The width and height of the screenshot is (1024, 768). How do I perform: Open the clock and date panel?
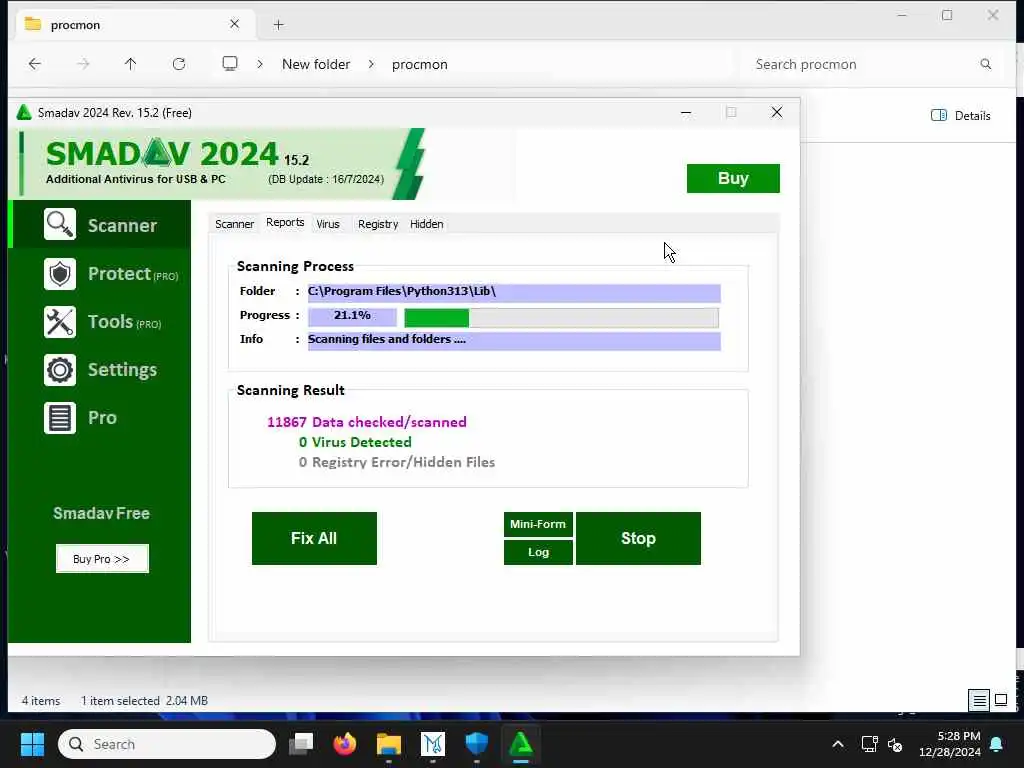coord(950,744)
